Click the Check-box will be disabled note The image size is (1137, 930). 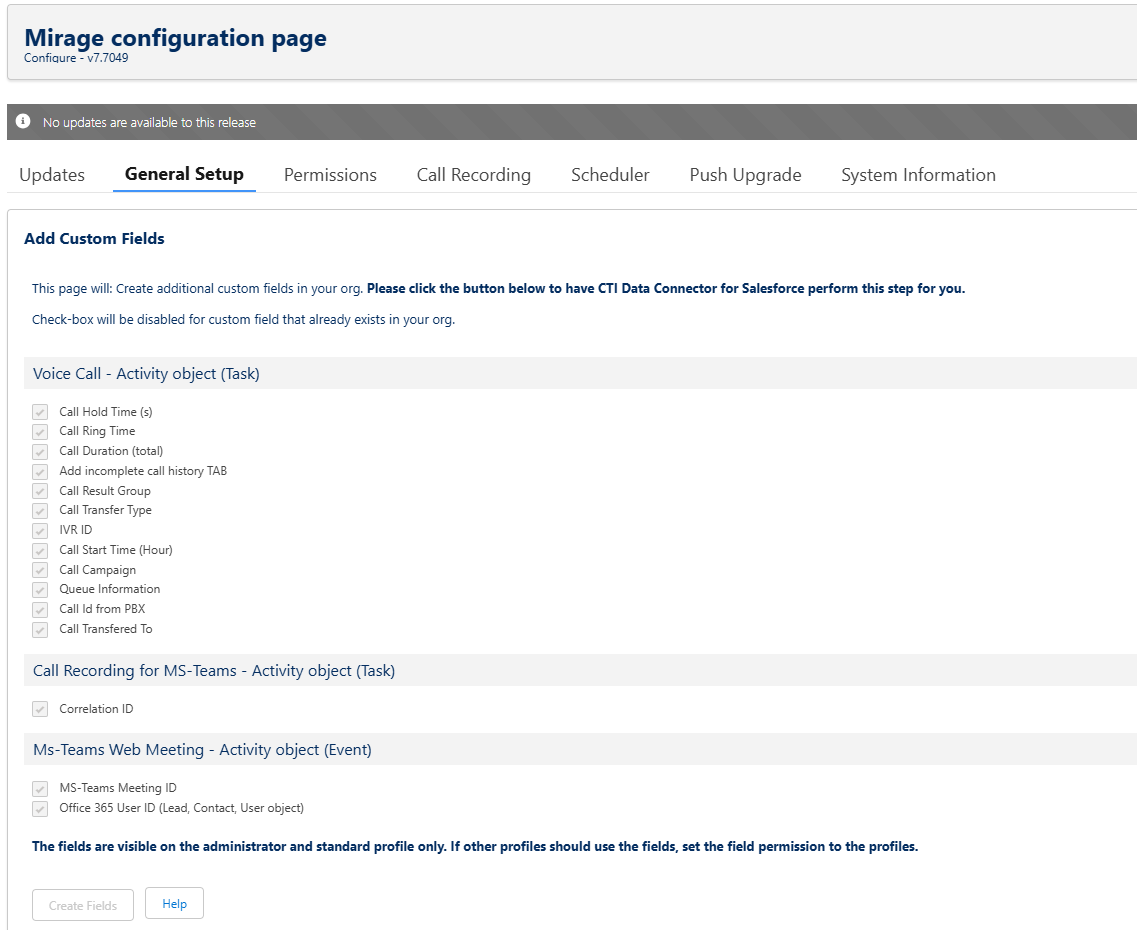(244, 320)
